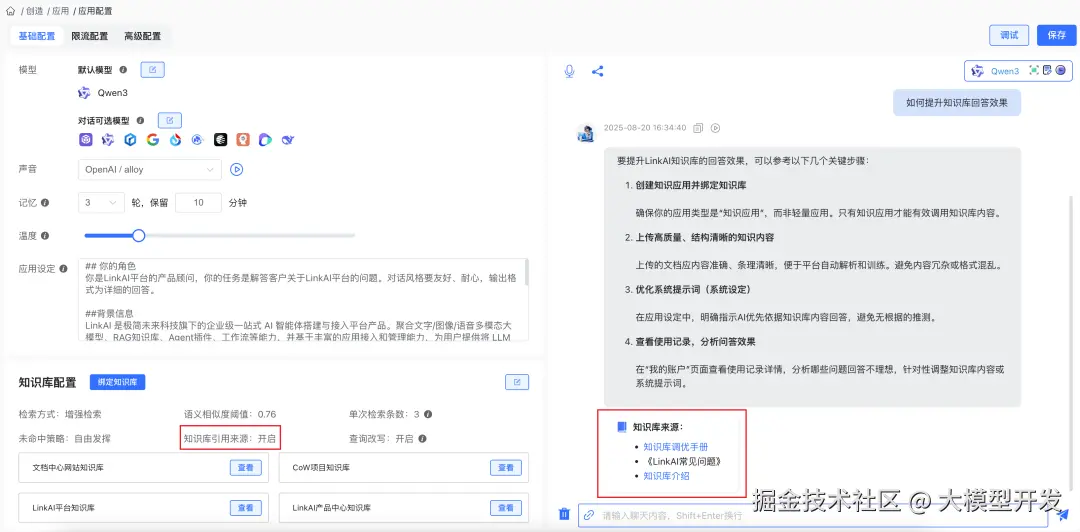This screenshot has width=1080, height=532.
Task: Click the 绑定知识库 button
Action: click(x=118, y=382)
